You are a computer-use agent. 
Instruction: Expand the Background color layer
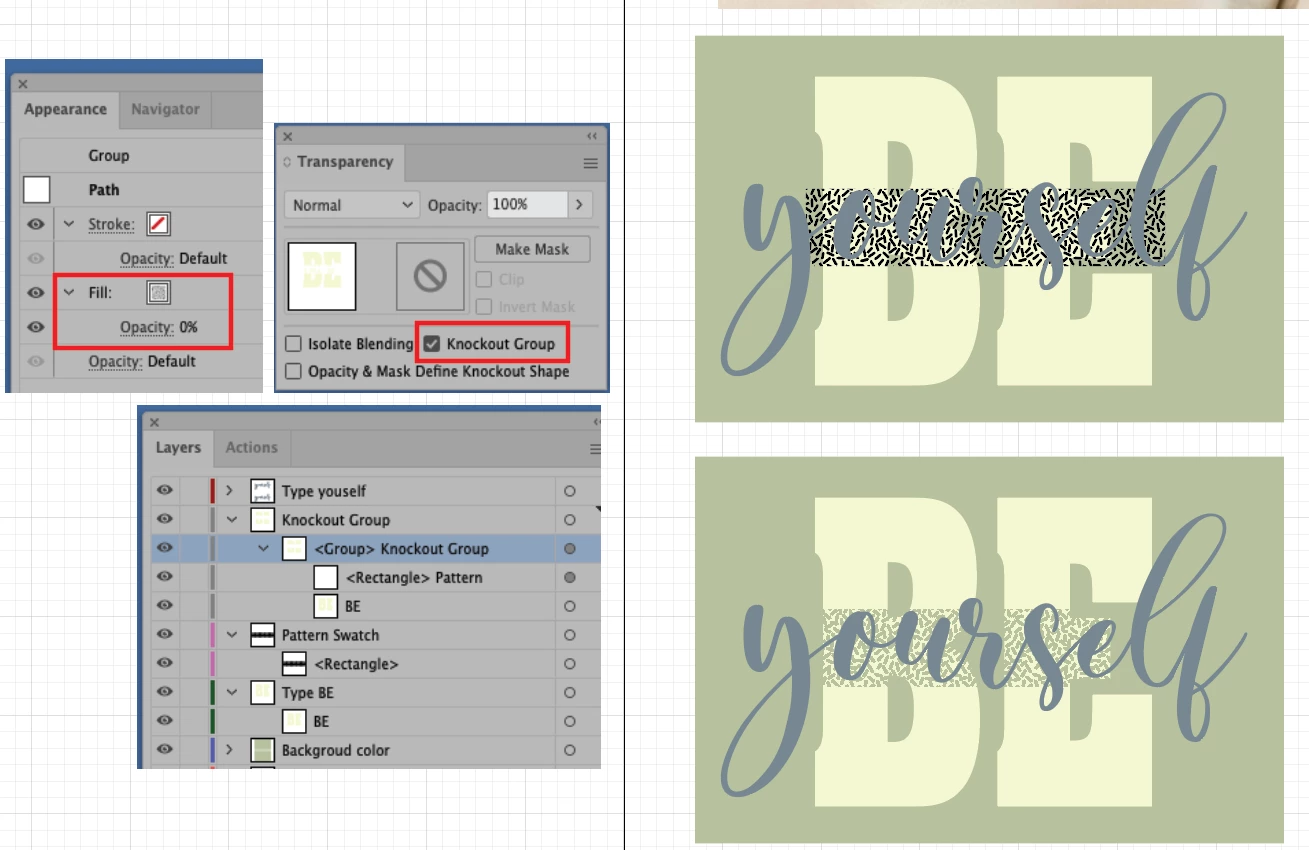[x=230, y=750]
